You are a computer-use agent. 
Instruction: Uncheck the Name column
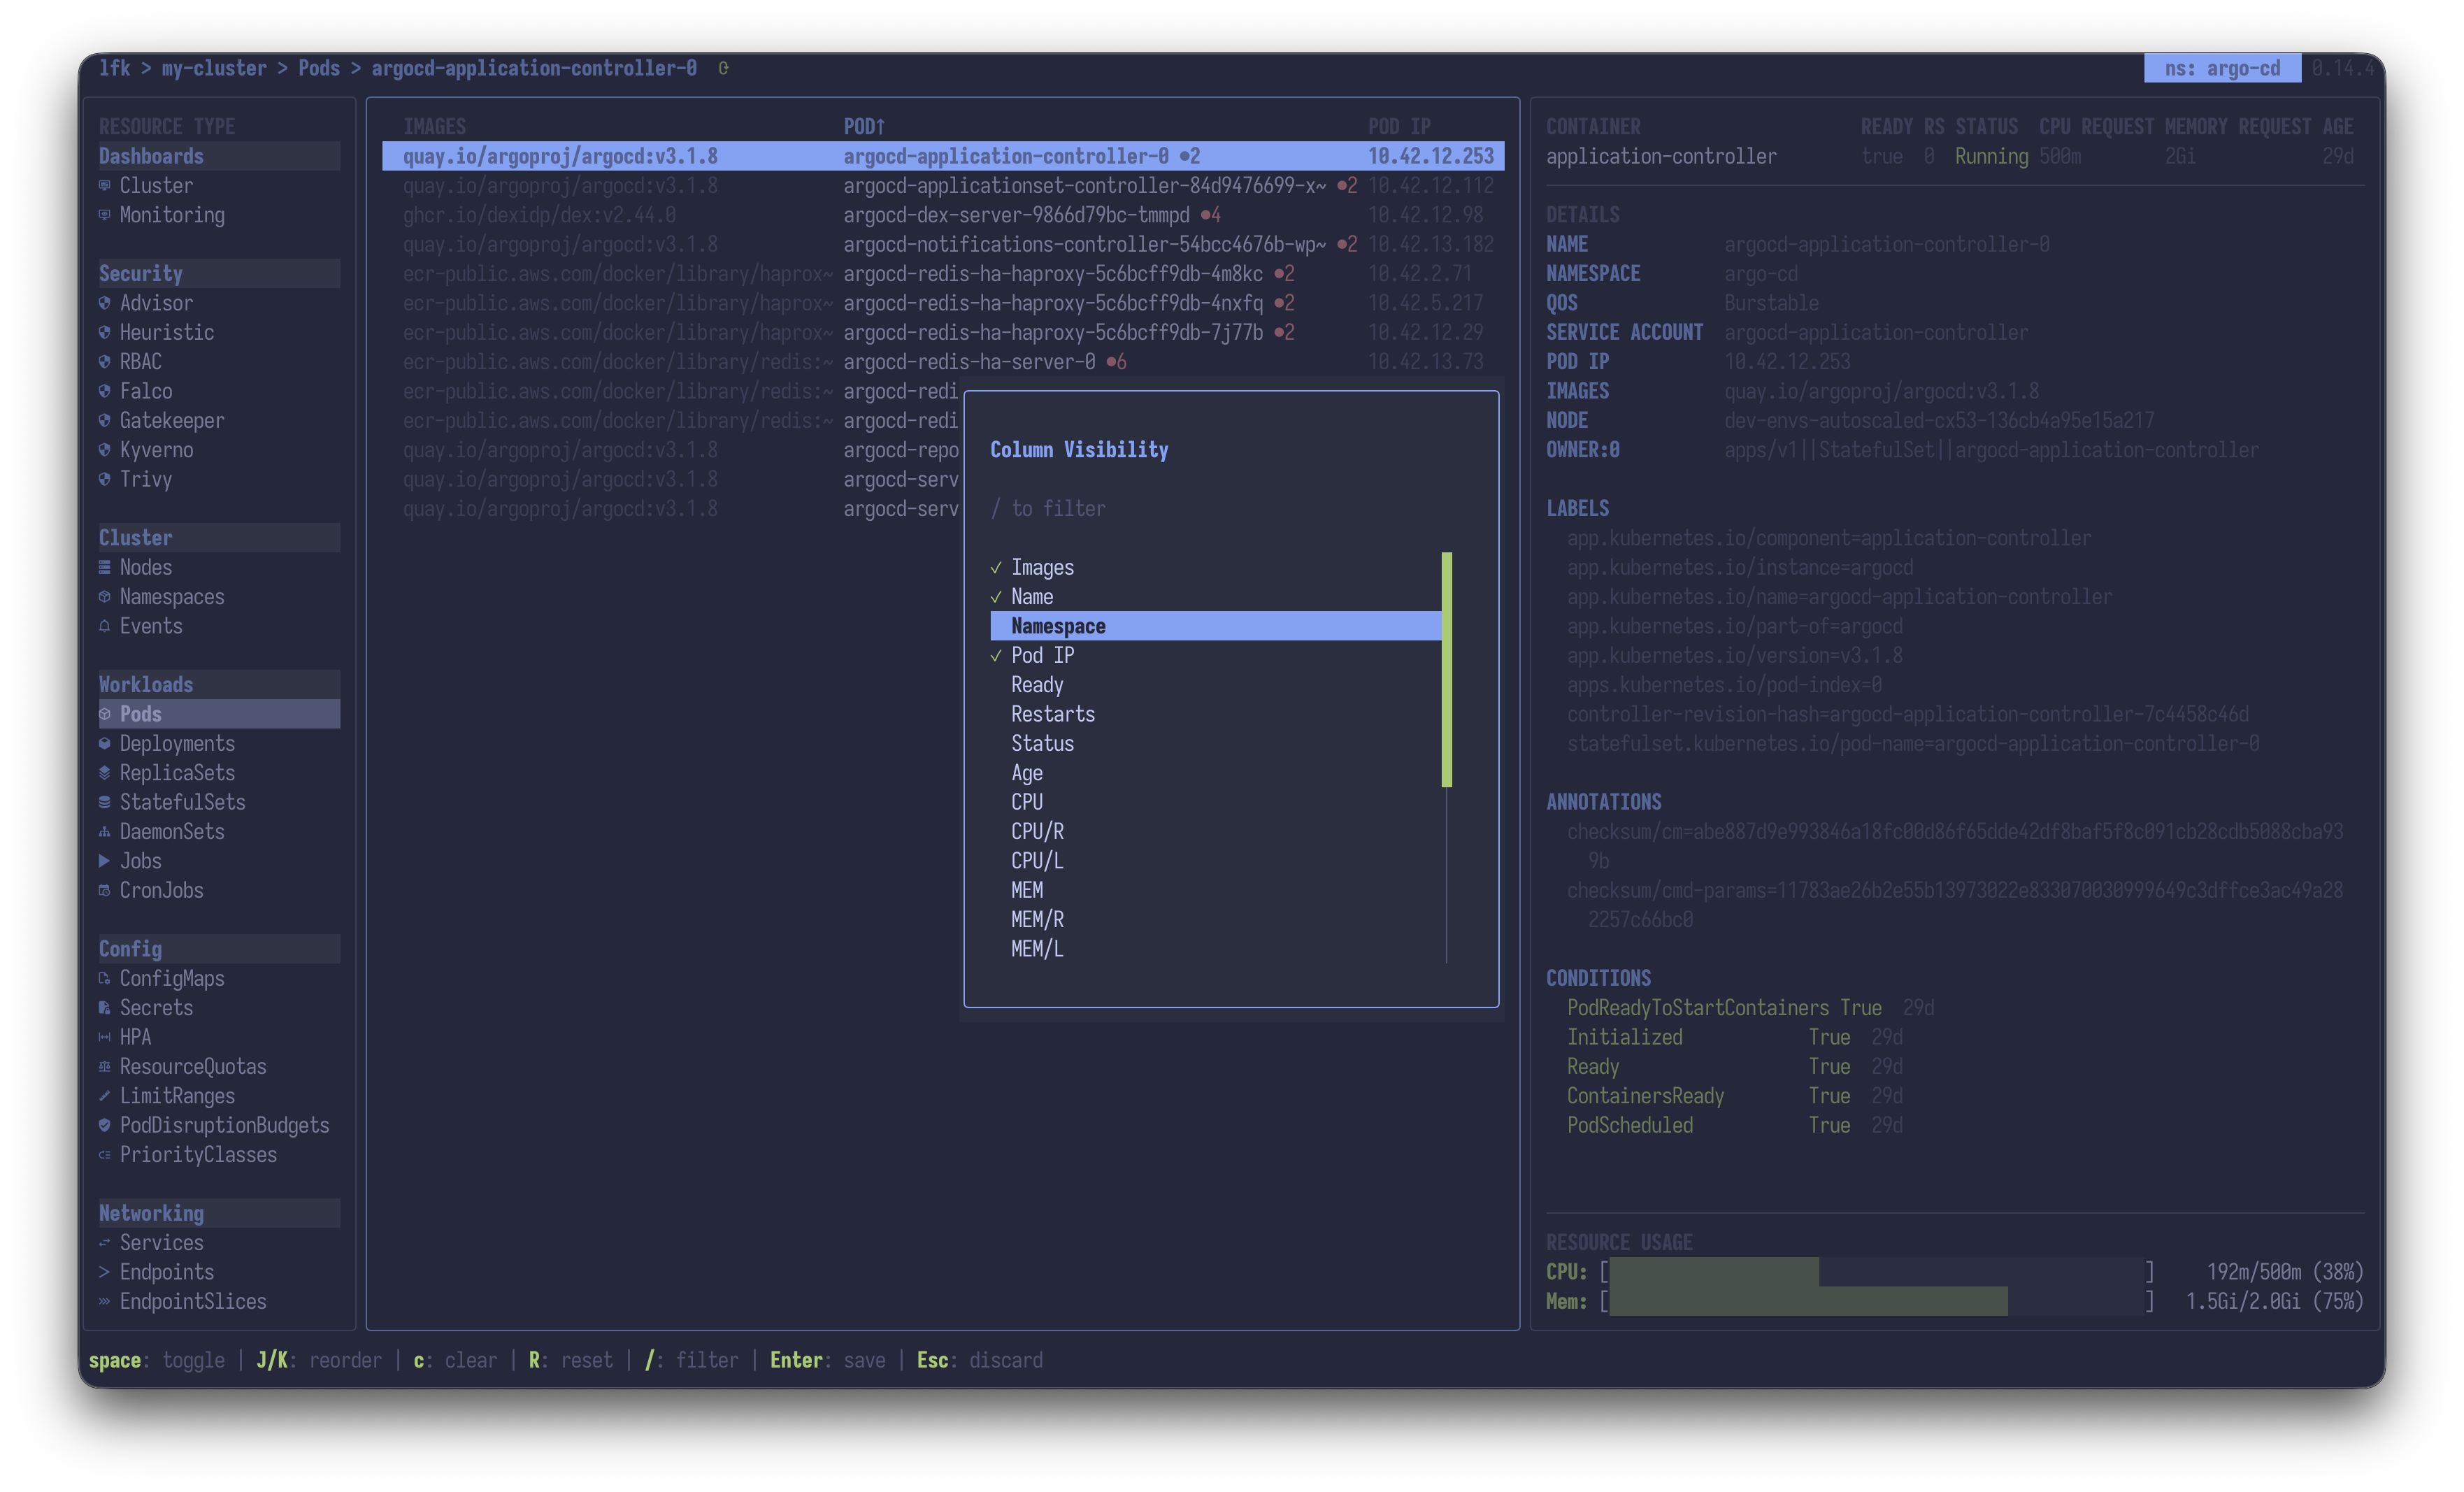click(x=1215, y=597)
